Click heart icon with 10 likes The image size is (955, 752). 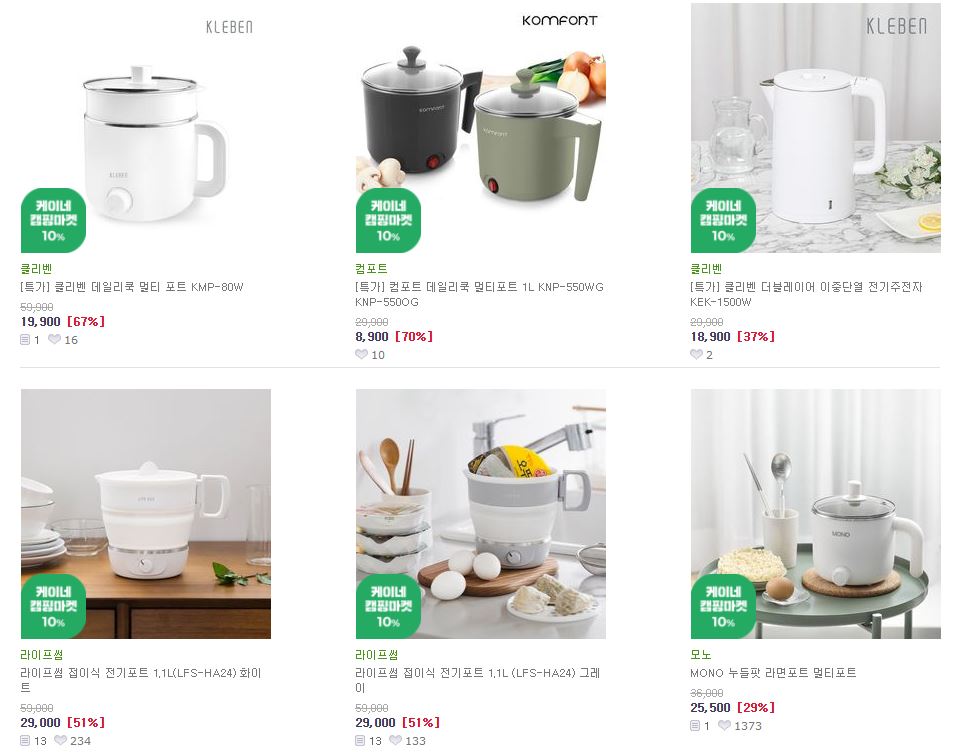361,354
